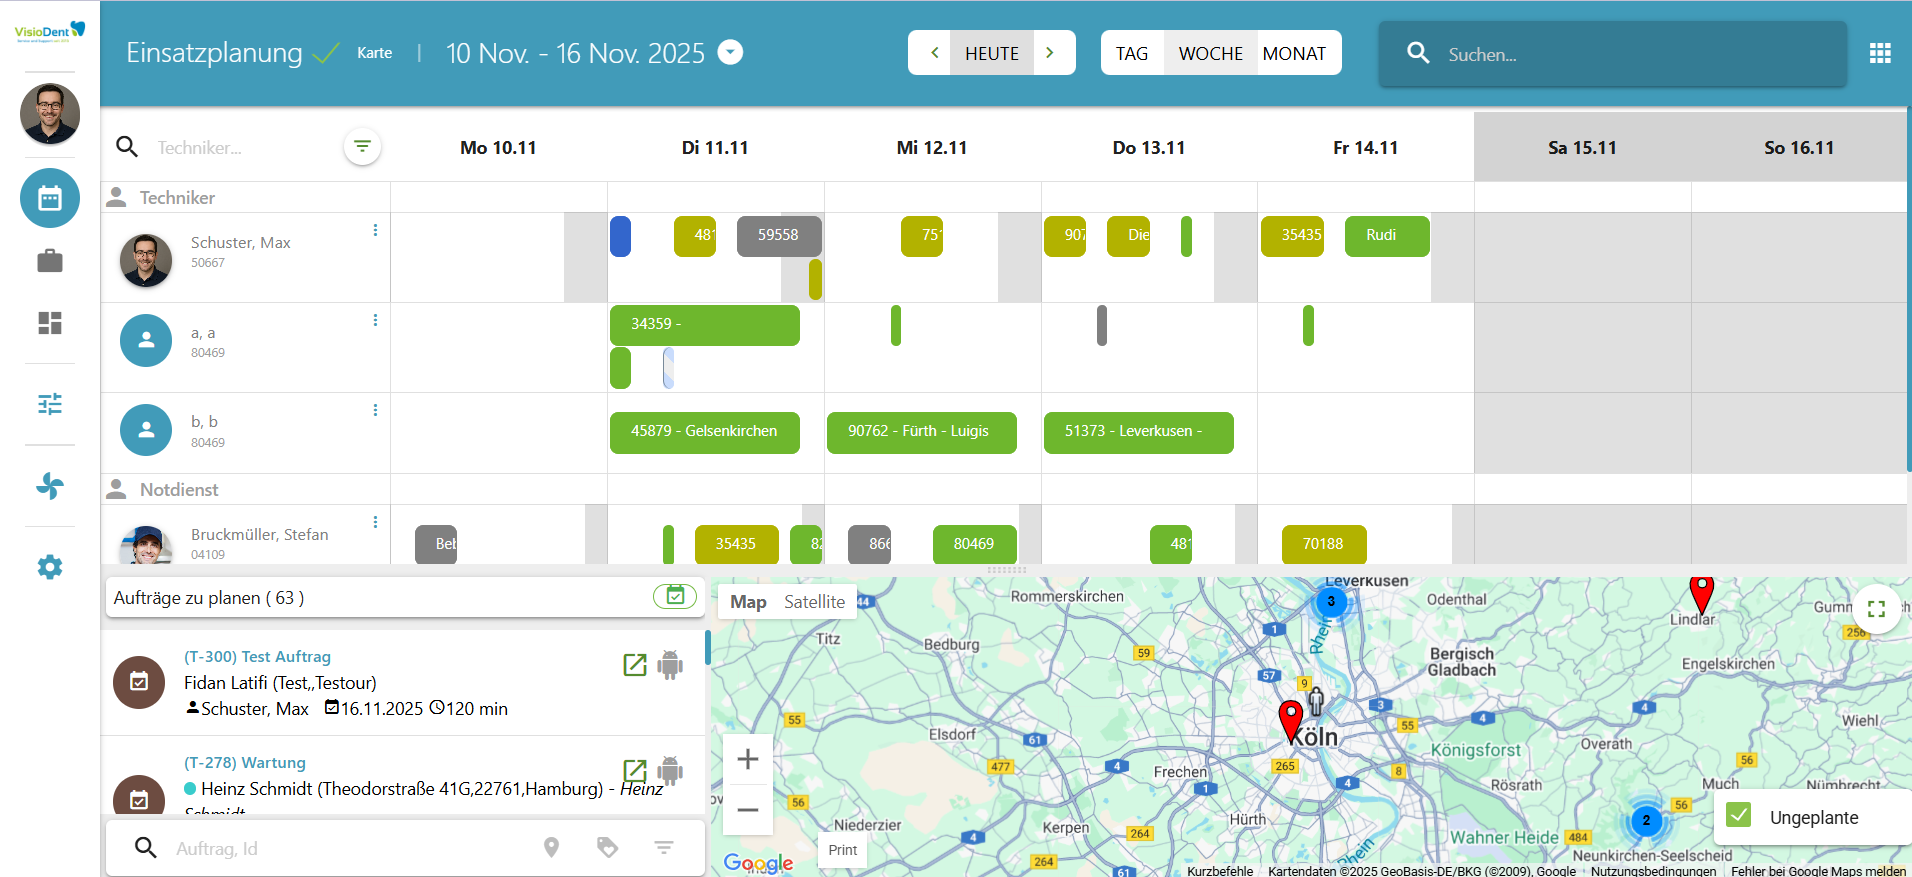Expand the date range dropdown arrow
This screenshot has height=877, width=1912.
pyautogui.click(x=731, y=52)
